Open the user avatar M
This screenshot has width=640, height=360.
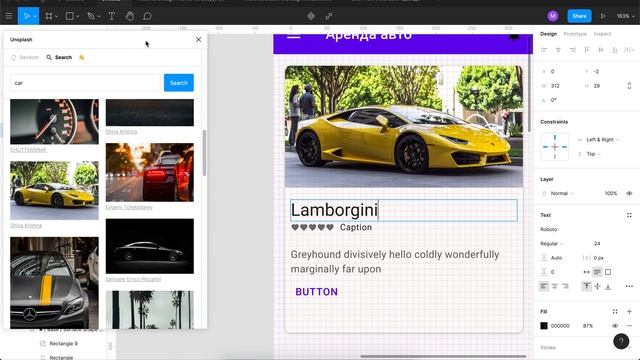click(x=553, y=16)
